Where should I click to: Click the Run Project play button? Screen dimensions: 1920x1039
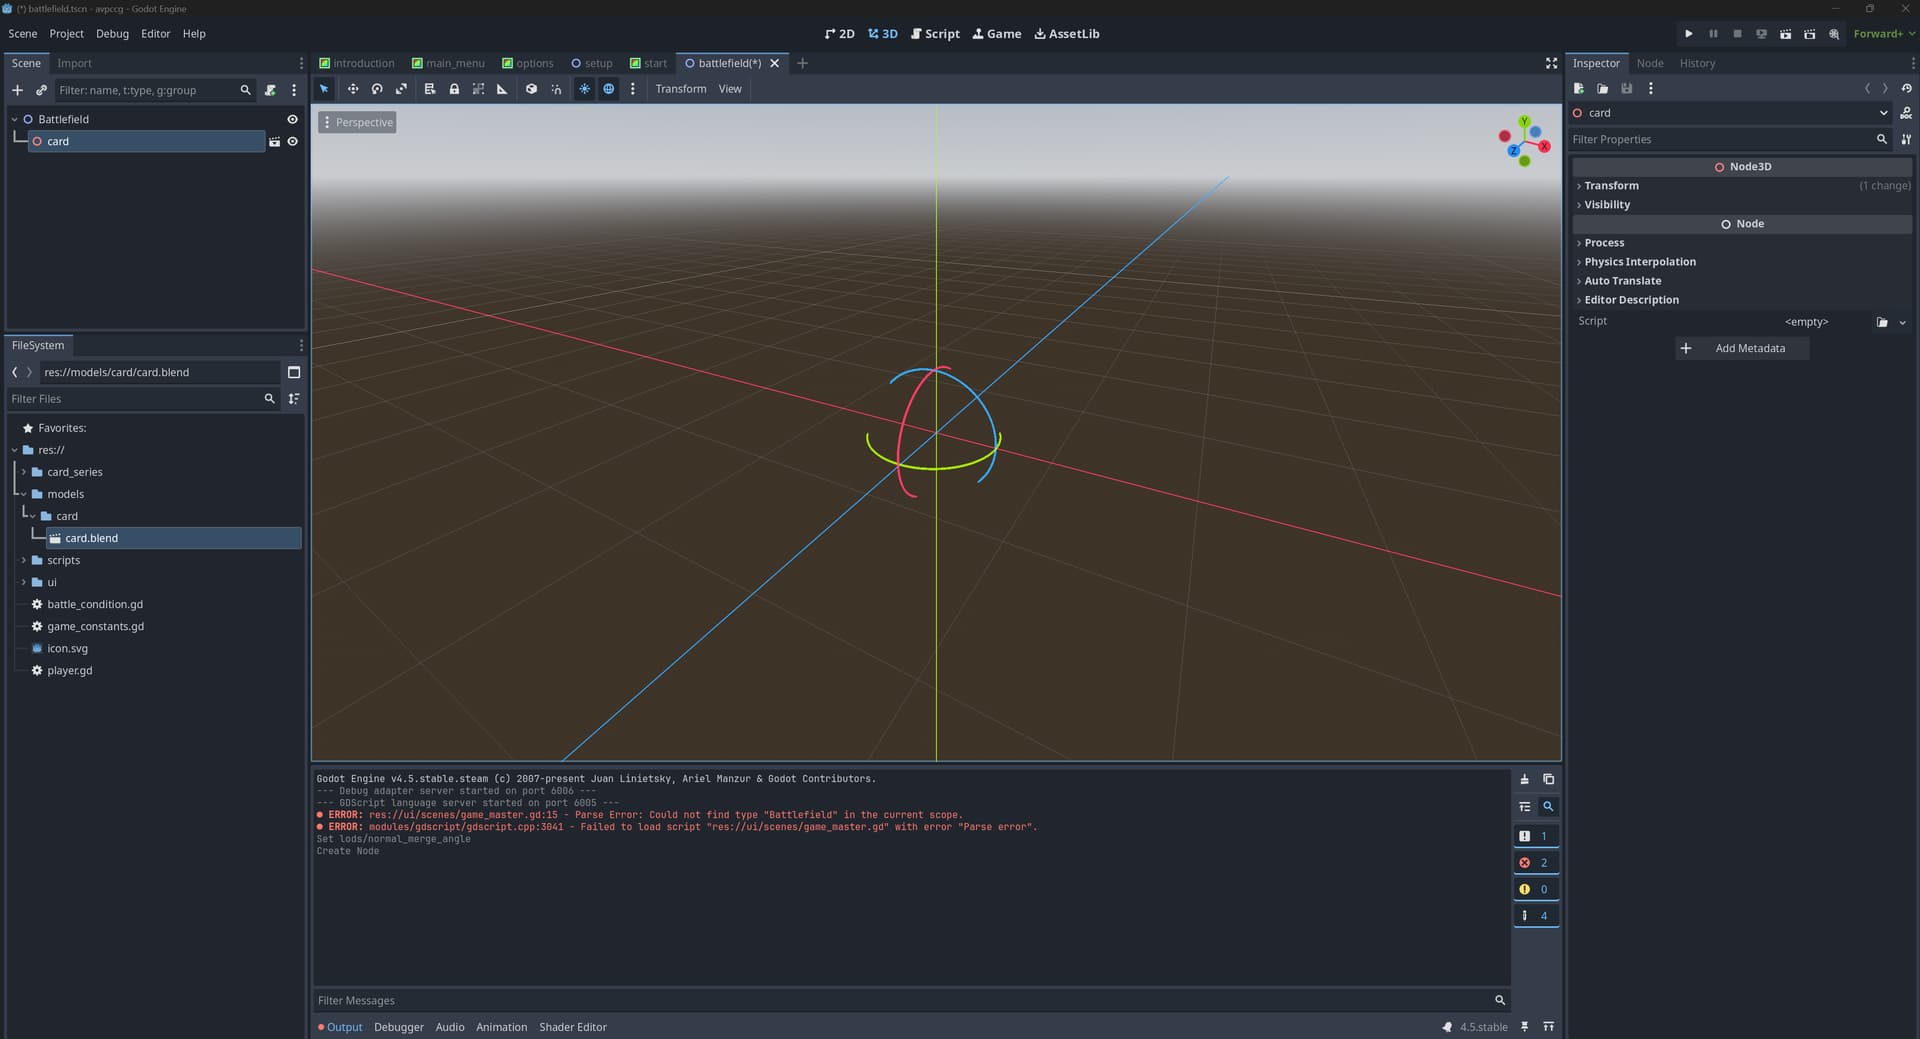[1688, 34]
